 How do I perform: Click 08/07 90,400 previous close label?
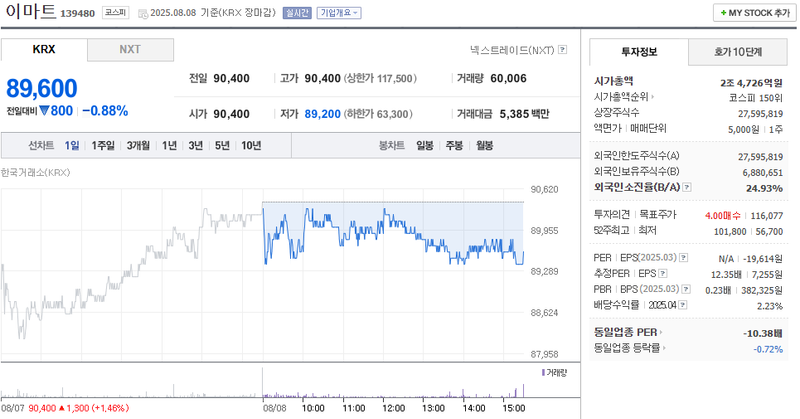[x=65, y=408]
